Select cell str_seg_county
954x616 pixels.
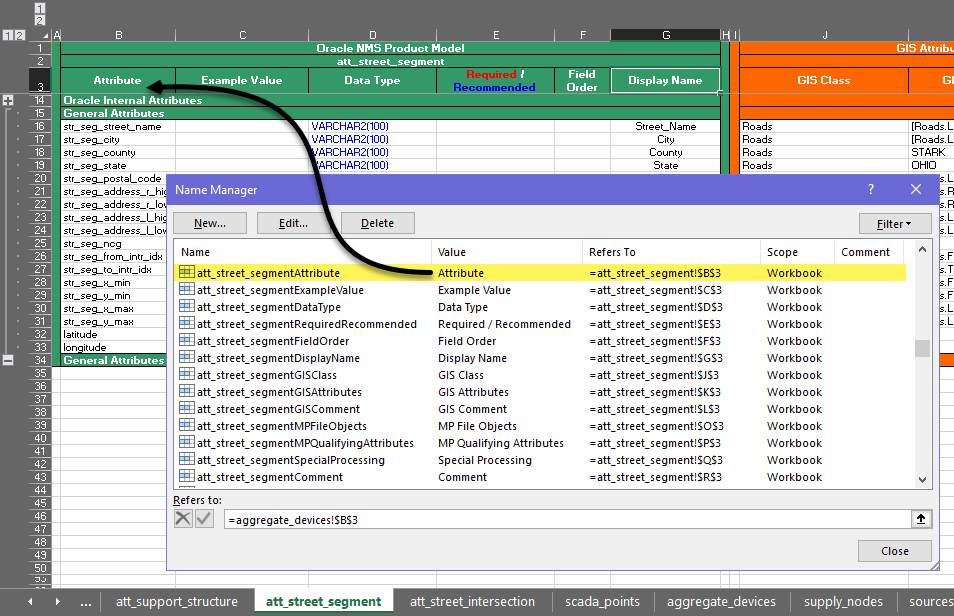[118, 152]
